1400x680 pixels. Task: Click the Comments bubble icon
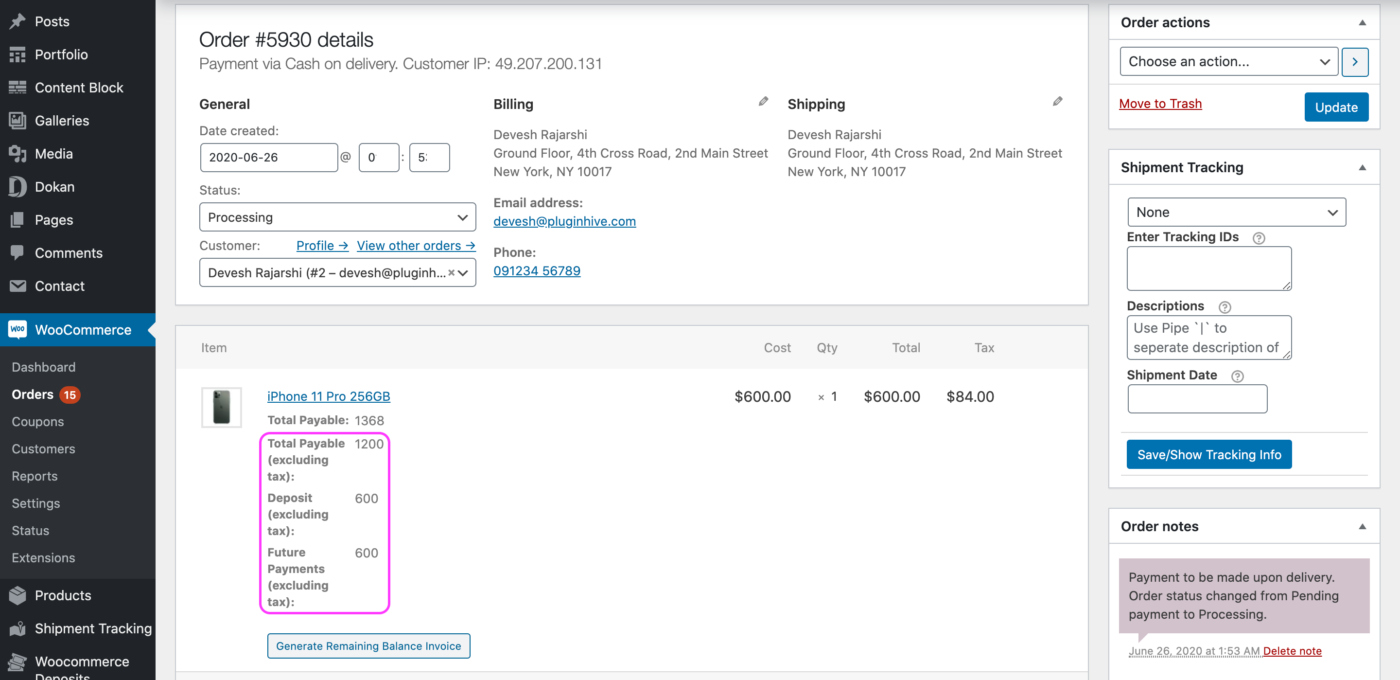(x=17, y=252)
